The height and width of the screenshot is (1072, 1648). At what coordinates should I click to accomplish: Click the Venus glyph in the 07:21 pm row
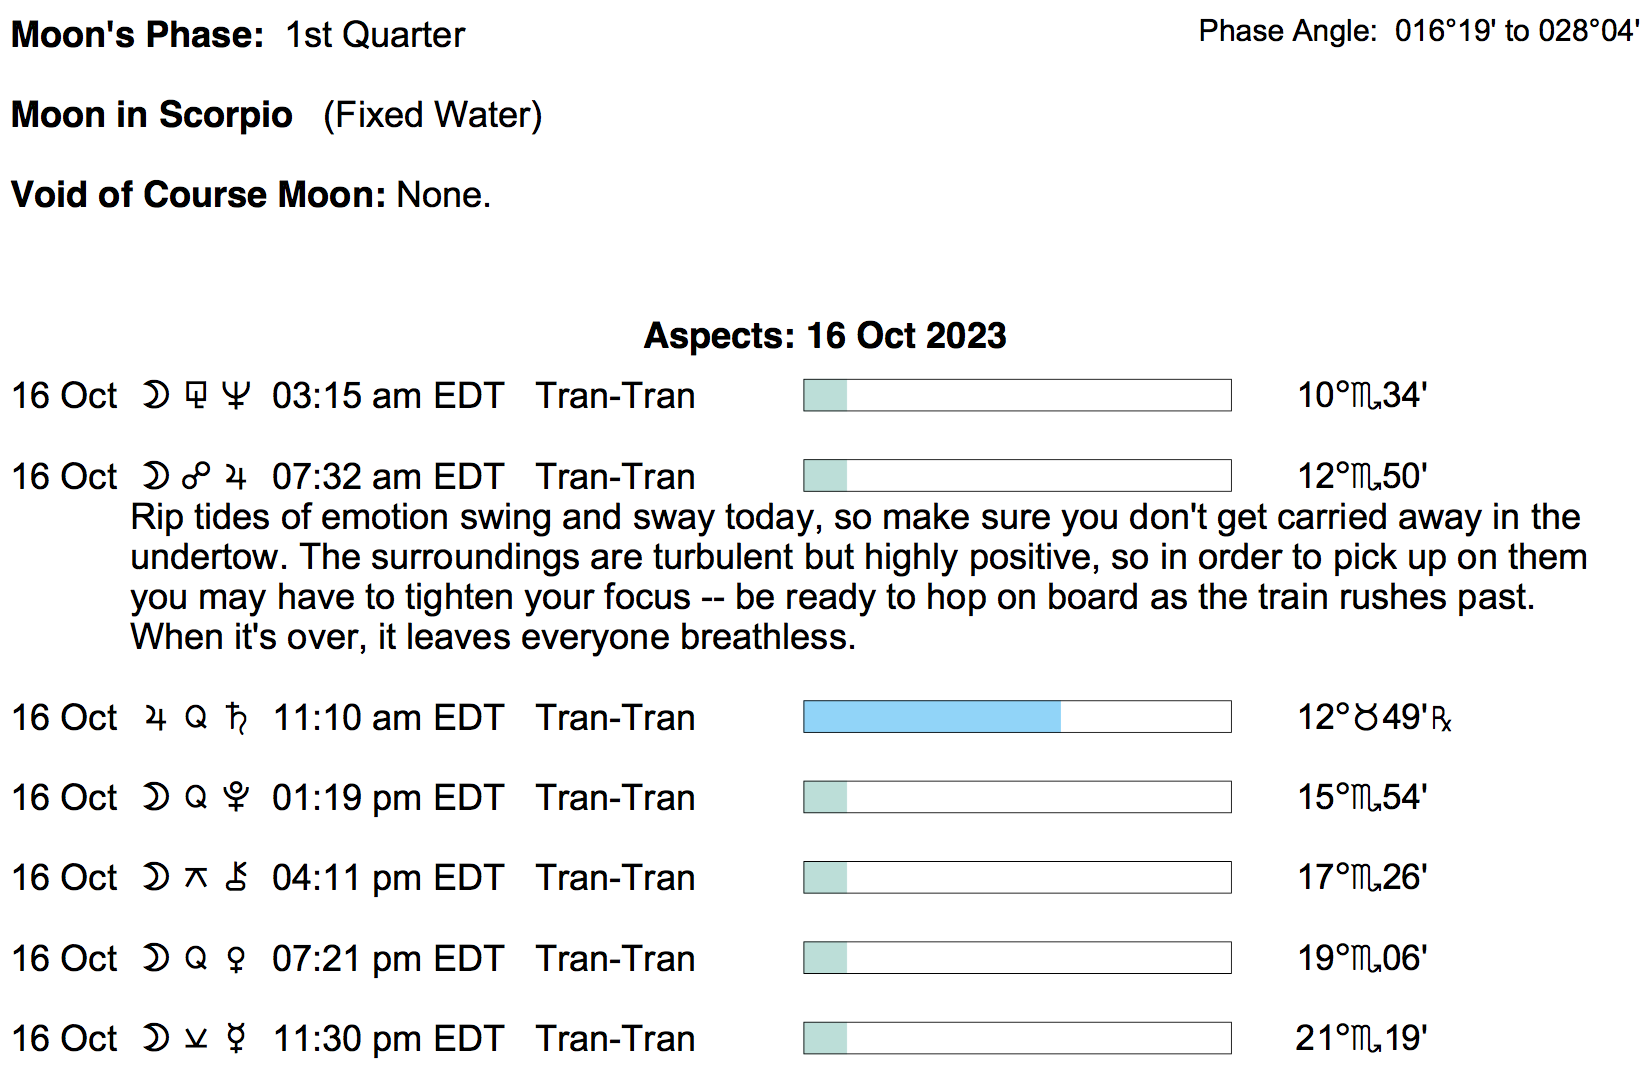pyautogui.click(x=236, y=958)
